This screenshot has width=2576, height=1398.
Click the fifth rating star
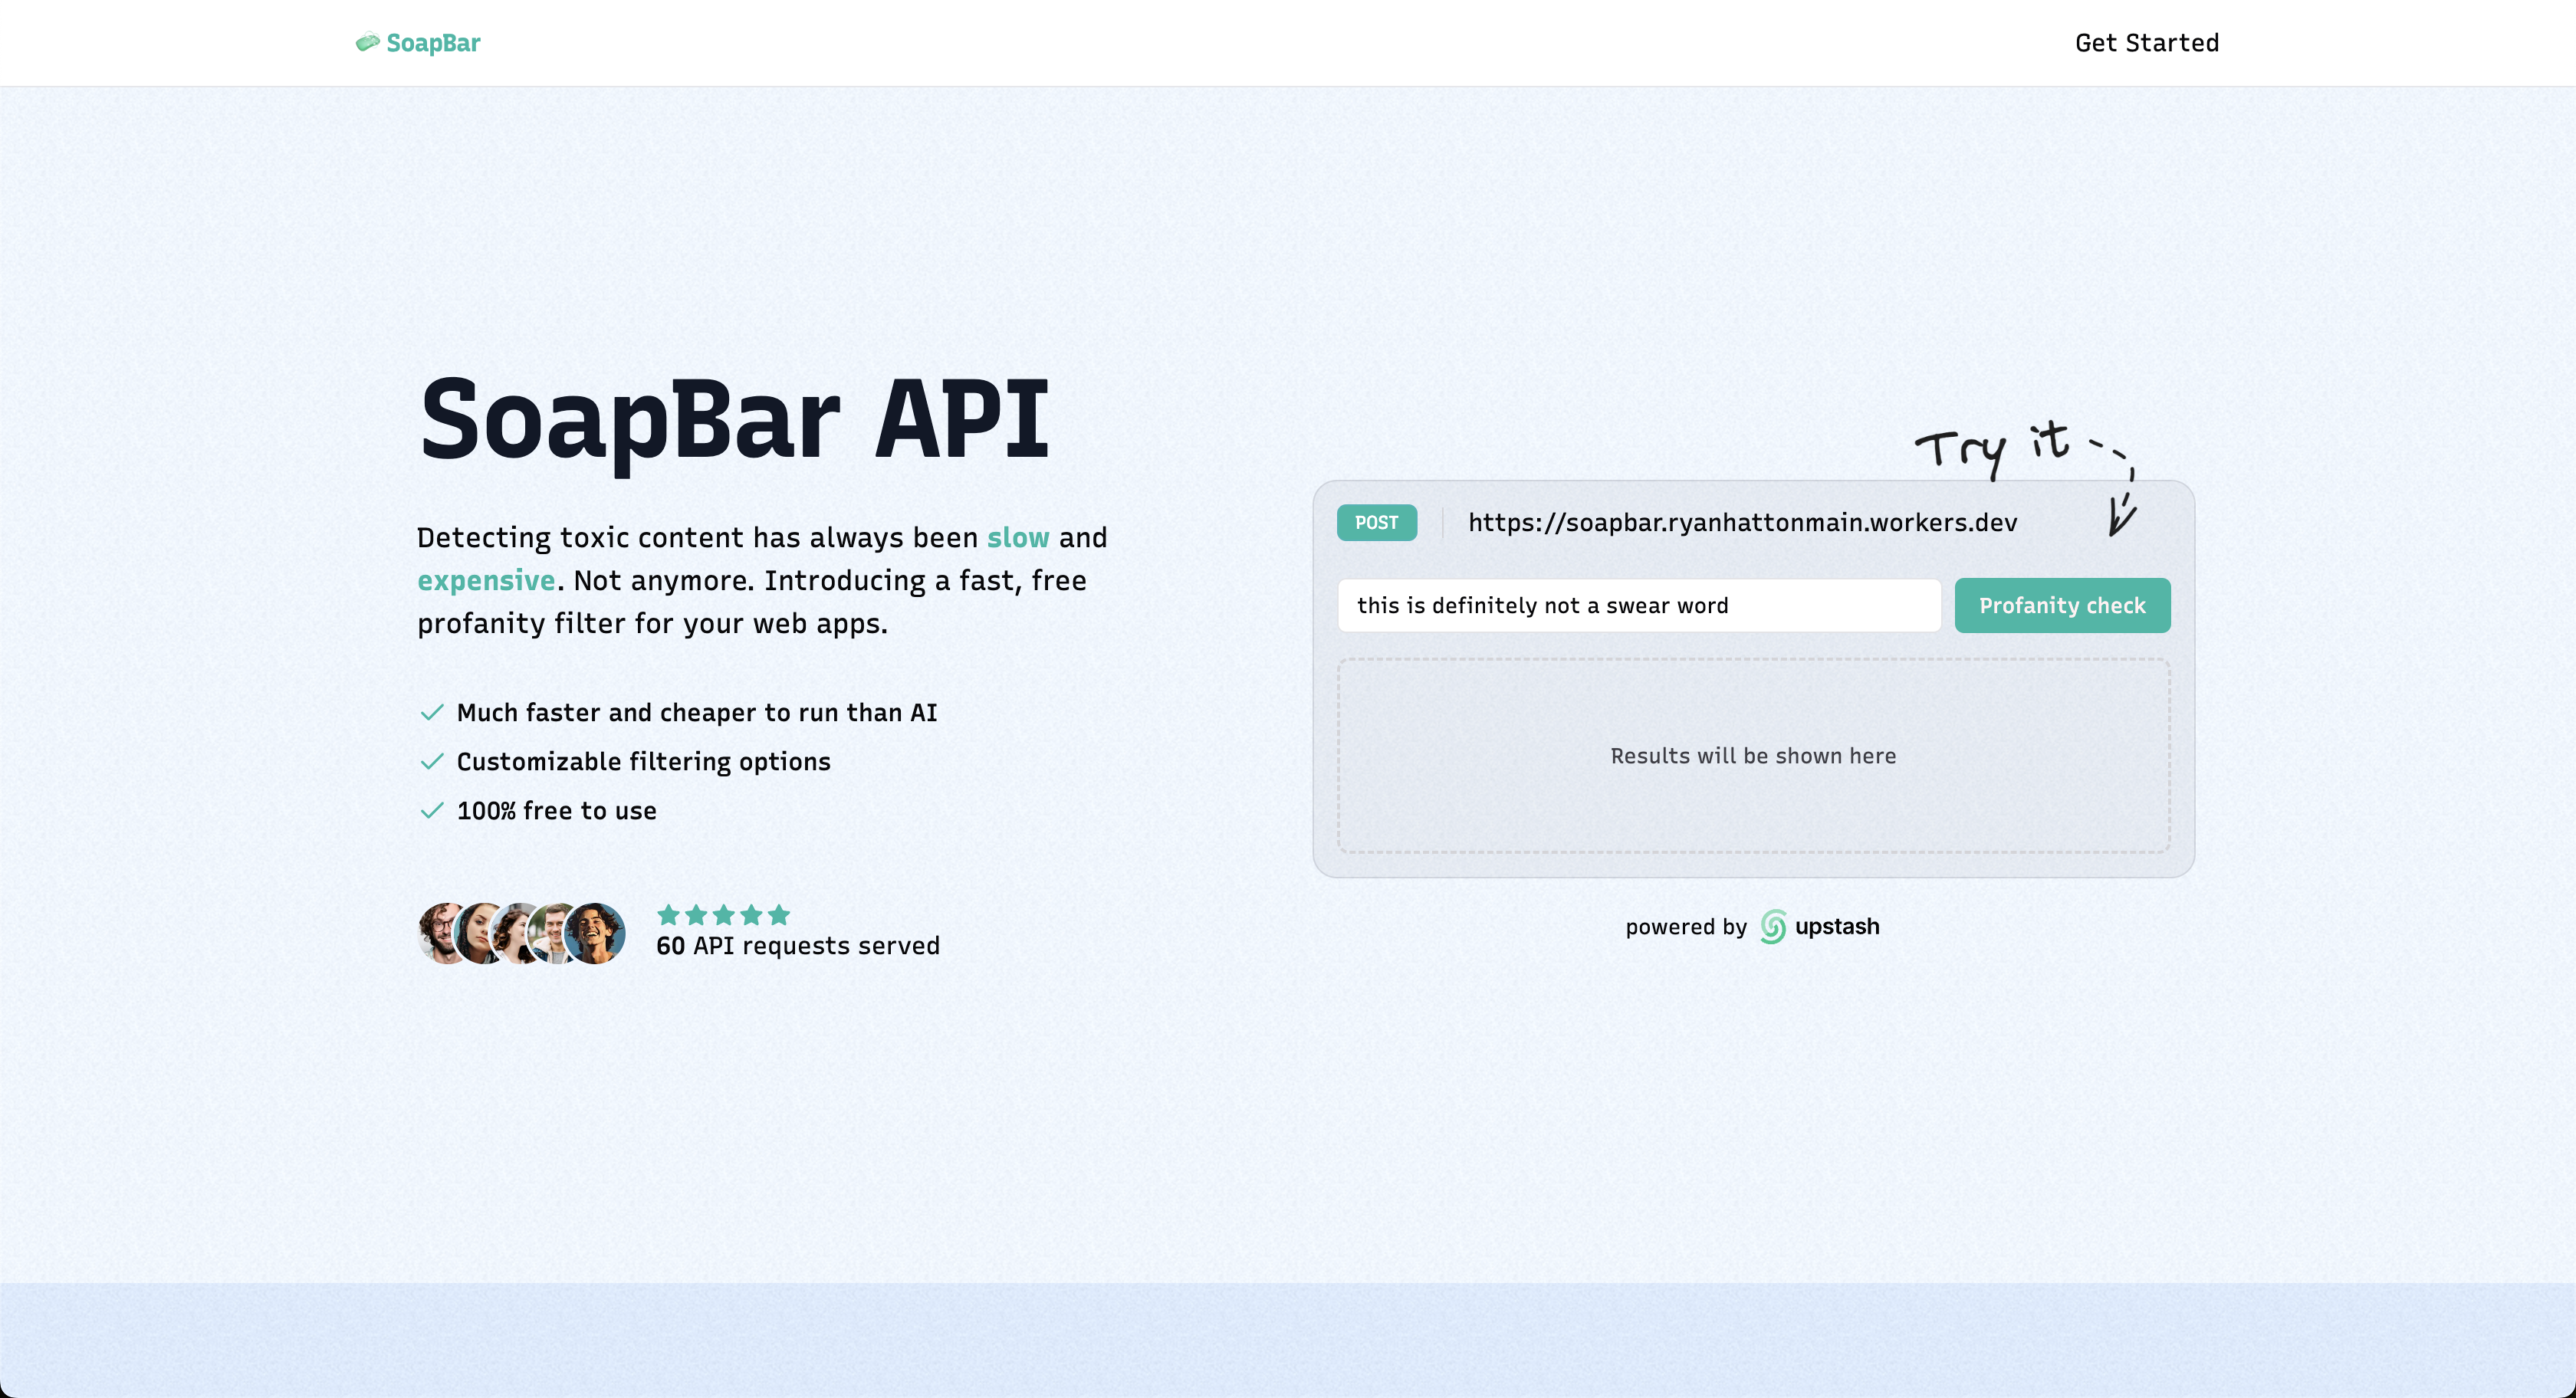pos(779,914)
